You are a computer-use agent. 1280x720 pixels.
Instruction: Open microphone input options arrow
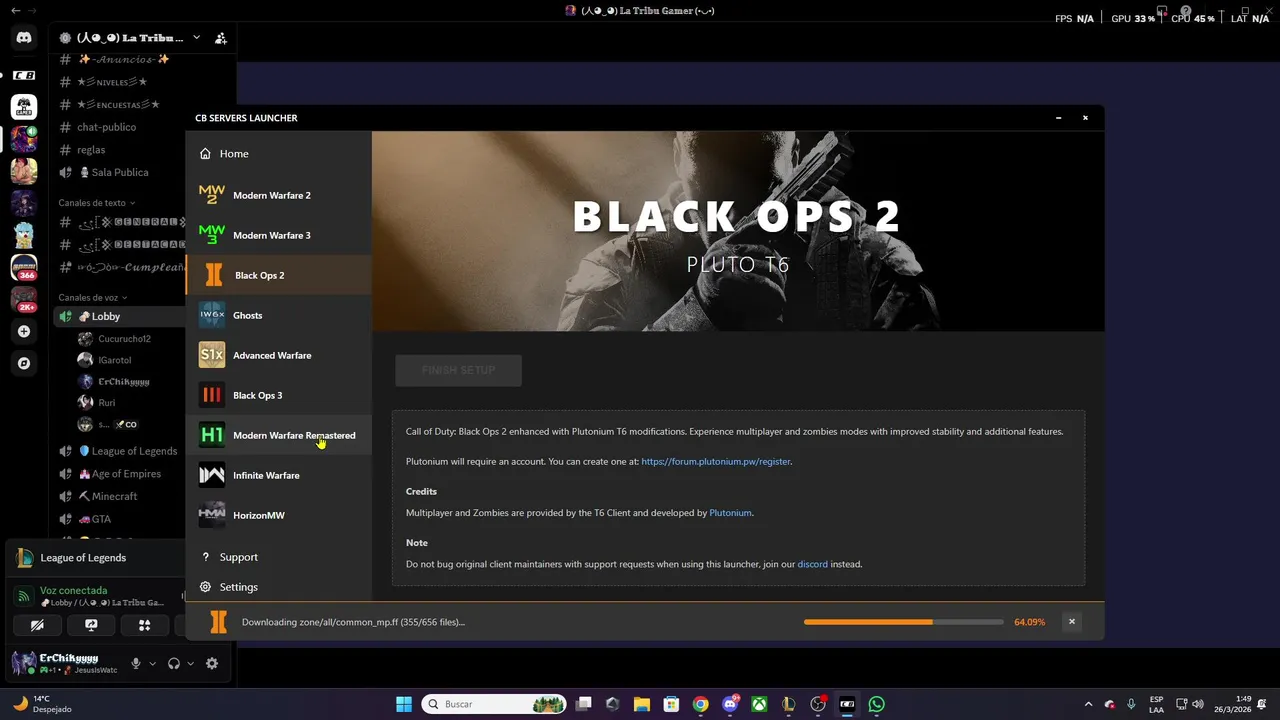tap(153, 663)
